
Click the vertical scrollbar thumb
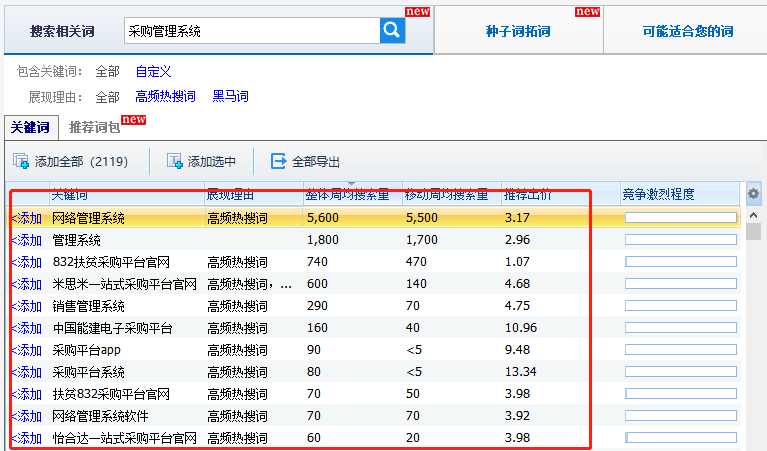pos(754,232)
